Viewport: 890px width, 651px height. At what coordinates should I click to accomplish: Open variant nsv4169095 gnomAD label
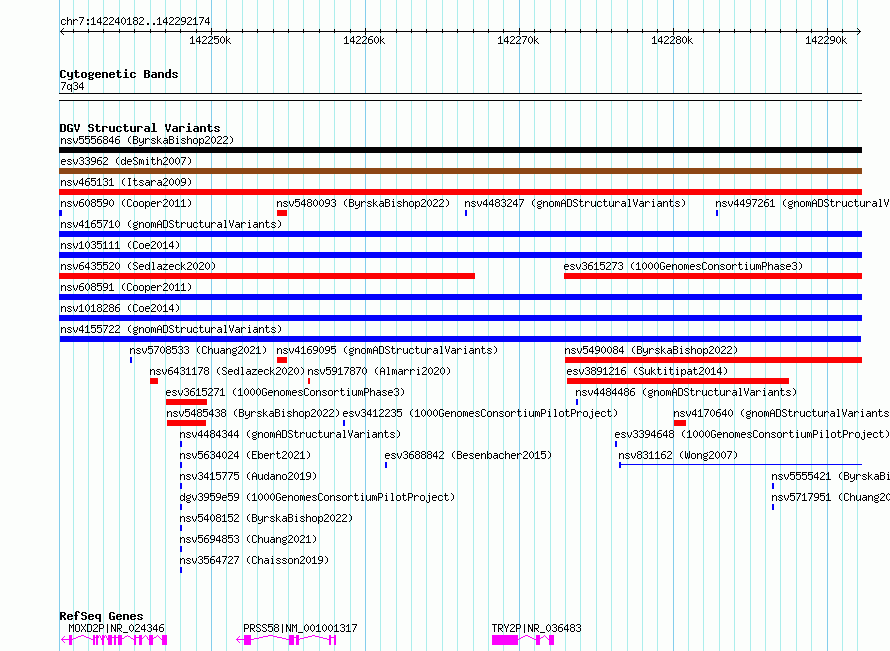coord(387,350)
